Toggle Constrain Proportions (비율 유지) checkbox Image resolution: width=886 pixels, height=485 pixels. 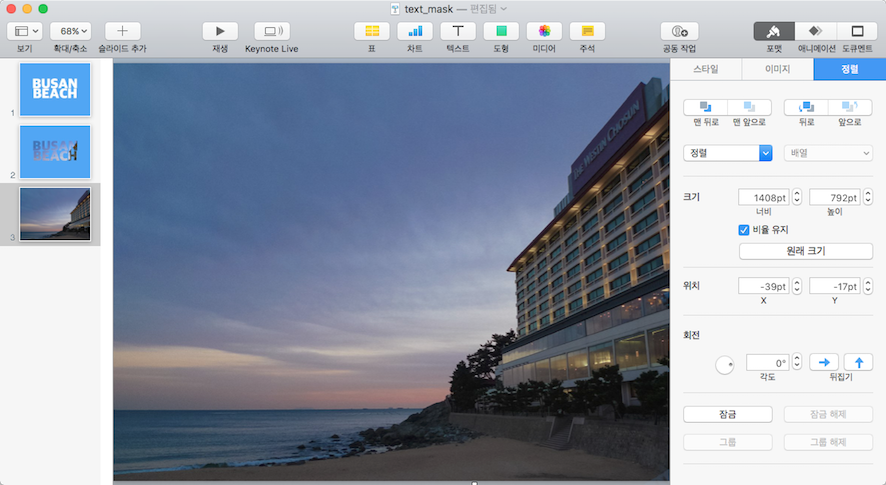point(744,229)
